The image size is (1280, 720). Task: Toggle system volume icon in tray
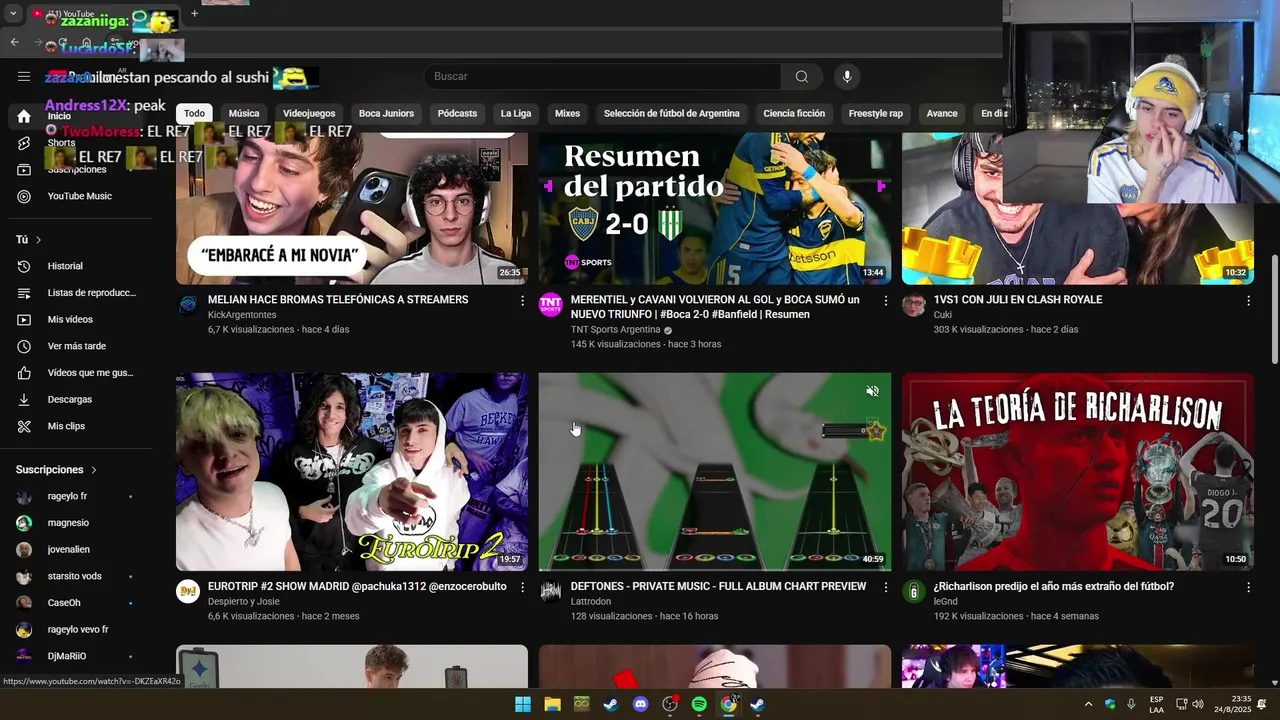click(1198, 704)
